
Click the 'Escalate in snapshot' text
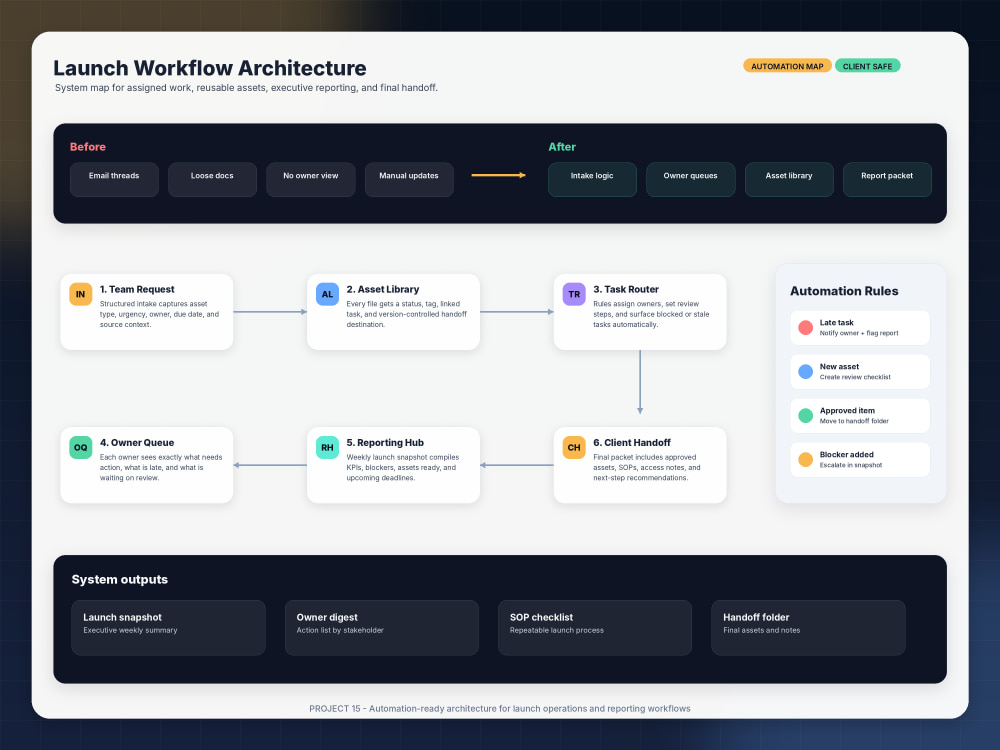[851, 465]
